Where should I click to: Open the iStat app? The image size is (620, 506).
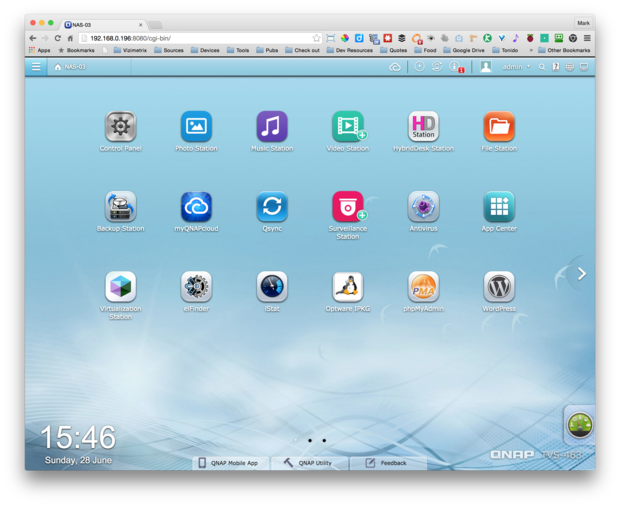coord(272,287)
